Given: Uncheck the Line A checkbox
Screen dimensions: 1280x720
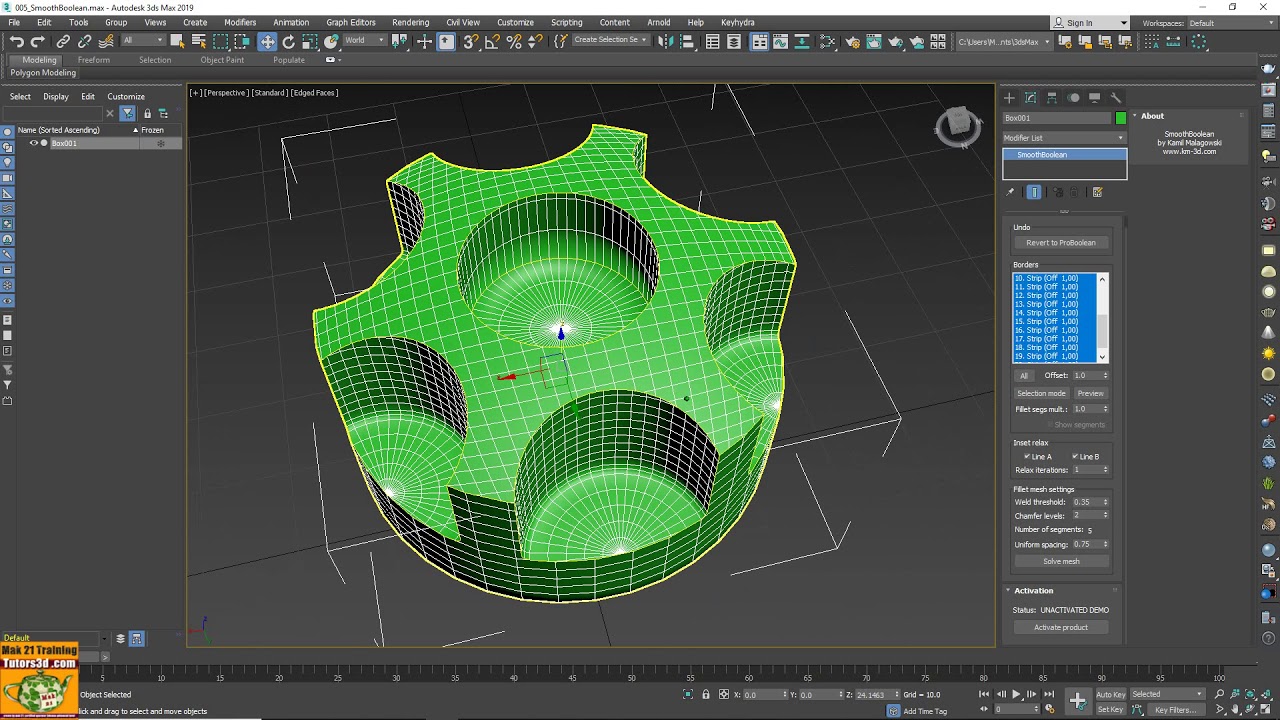Looking at the screenshot, I should (1027, 457).
